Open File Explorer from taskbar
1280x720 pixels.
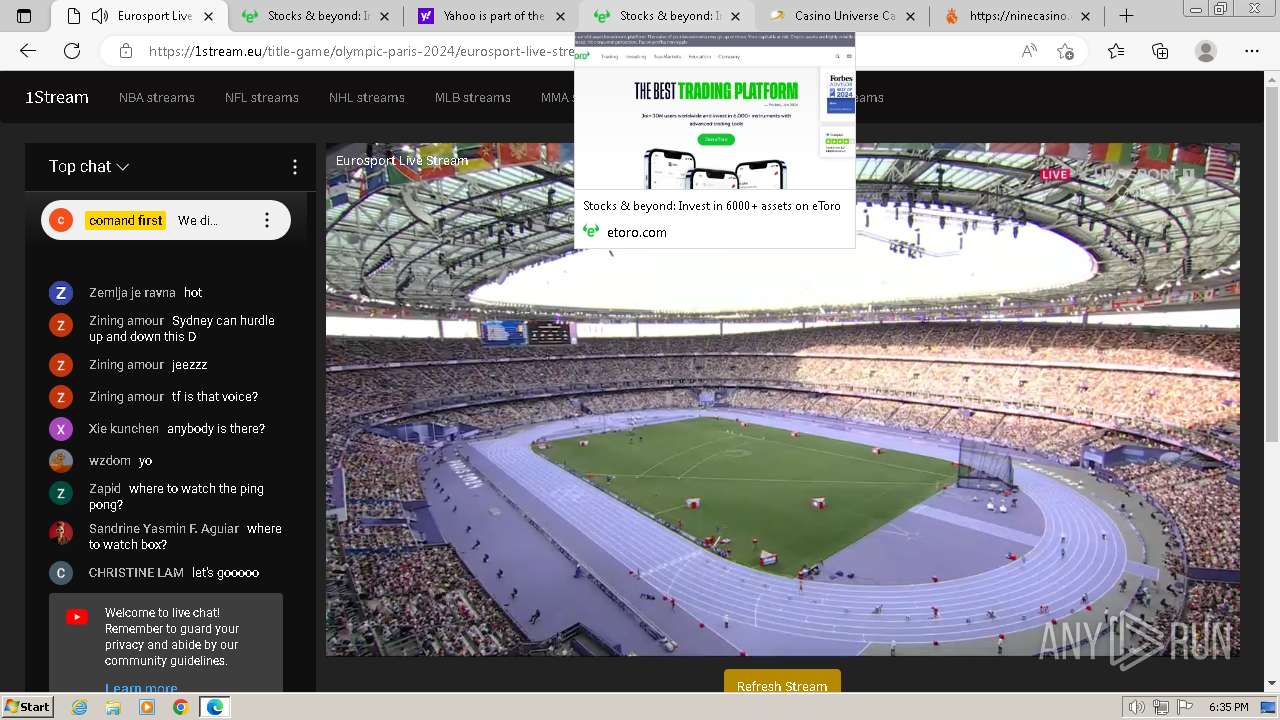pyautogui.click(x=113, y=707)
